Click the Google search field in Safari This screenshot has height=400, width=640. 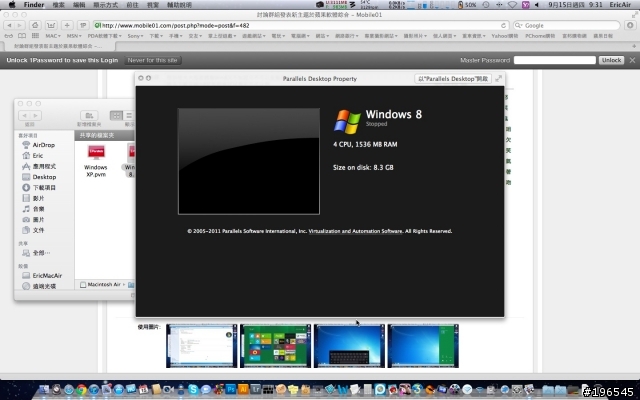coord(566,25)
